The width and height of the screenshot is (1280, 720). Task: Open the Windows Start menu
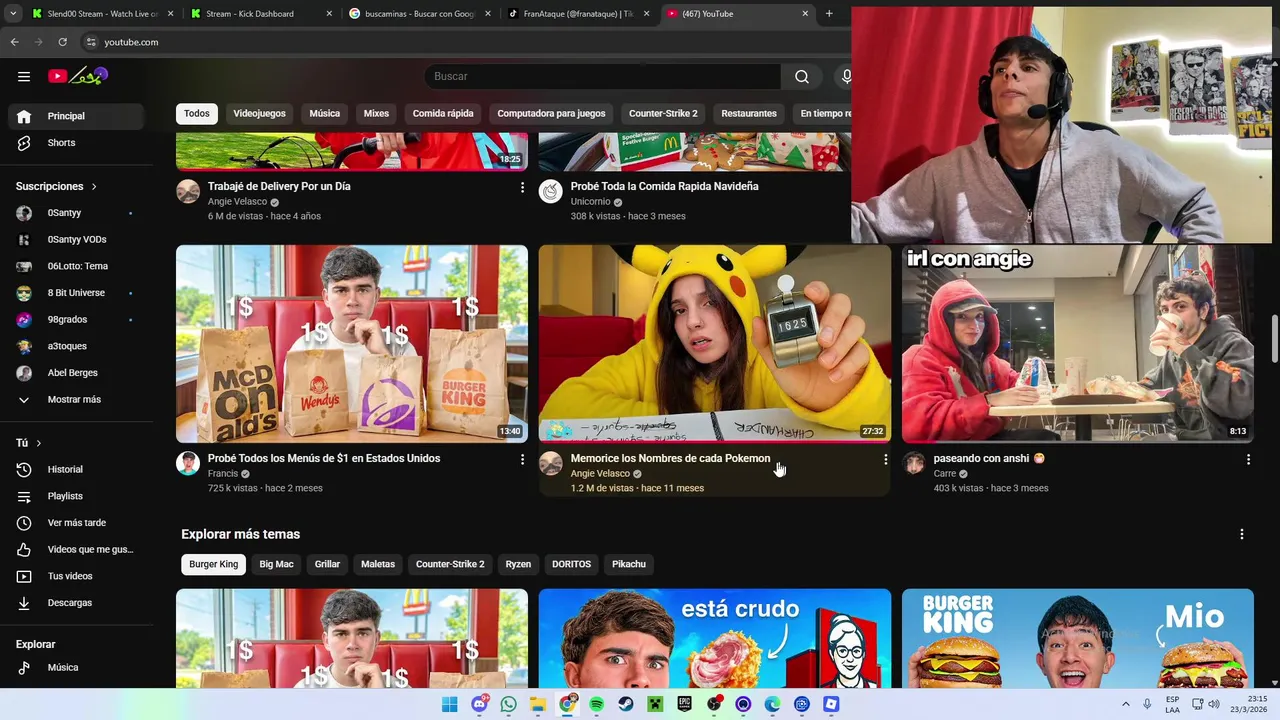[x=450, y=704]
